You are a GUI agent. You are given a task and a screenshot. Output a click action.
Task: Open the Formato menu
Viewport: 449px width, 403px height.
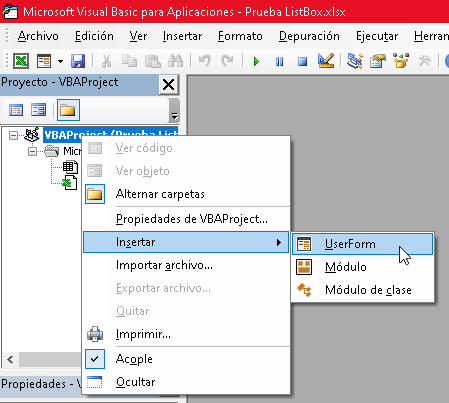240,36
